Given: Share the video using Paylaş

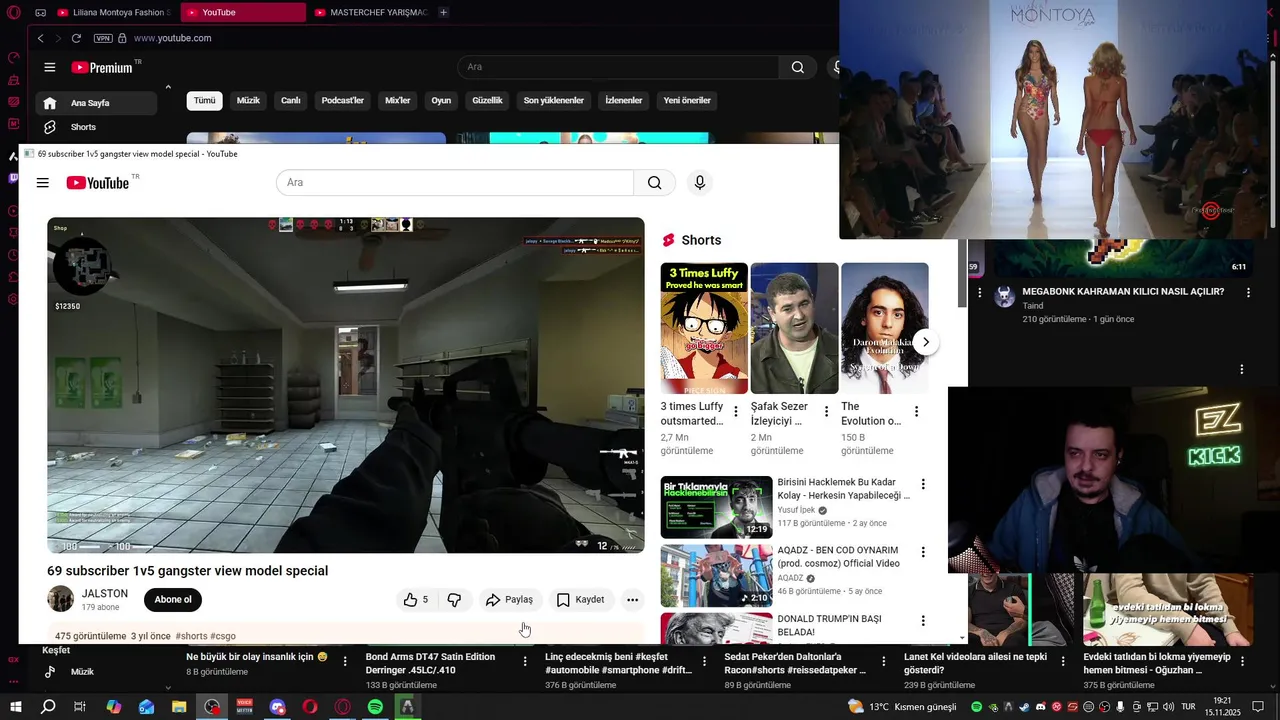Looking at the screenshot, I should (509, 600).
